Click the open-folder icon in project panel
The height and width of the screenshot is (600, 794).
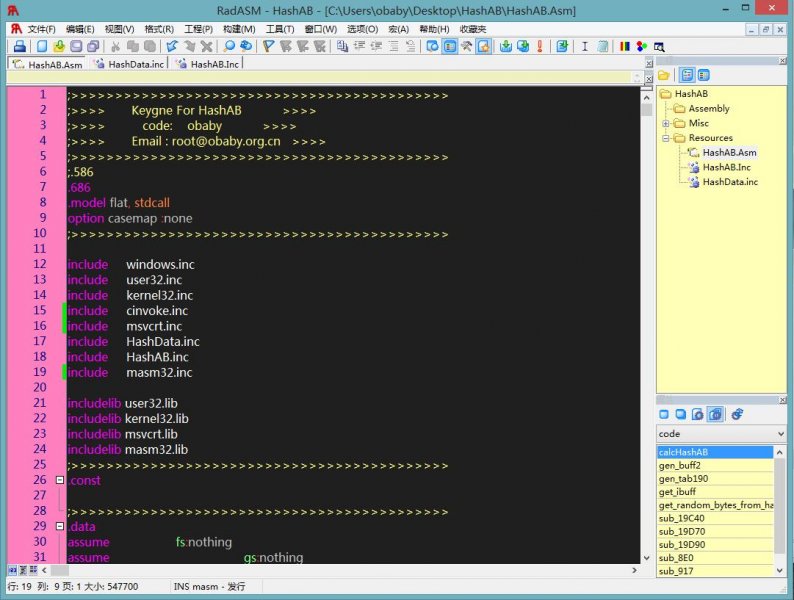[664, 75]
